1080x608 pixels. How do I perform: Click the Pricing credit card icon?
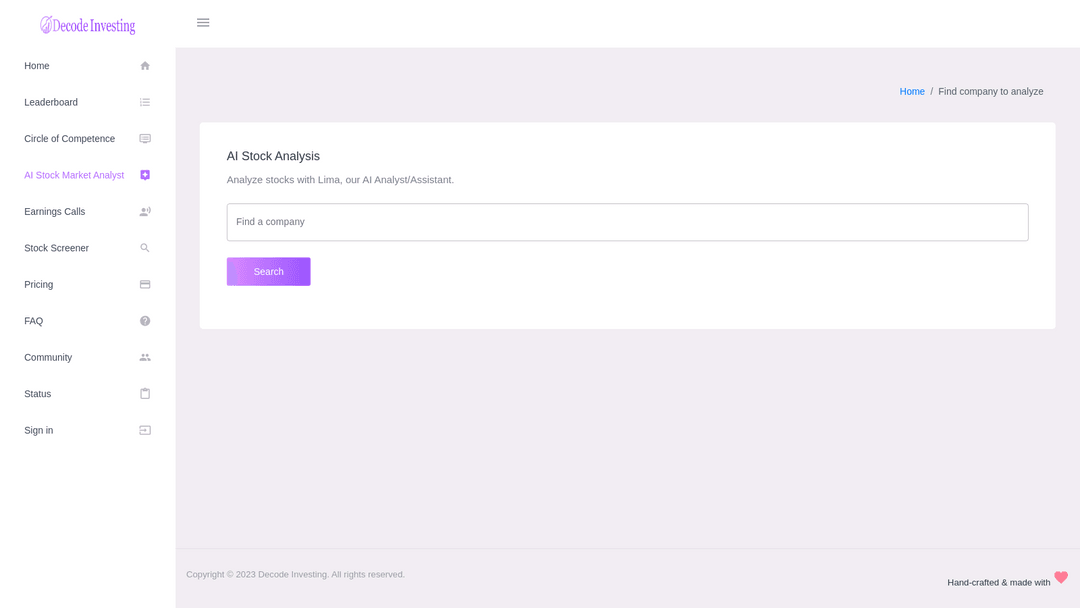[x=145, y=285]
